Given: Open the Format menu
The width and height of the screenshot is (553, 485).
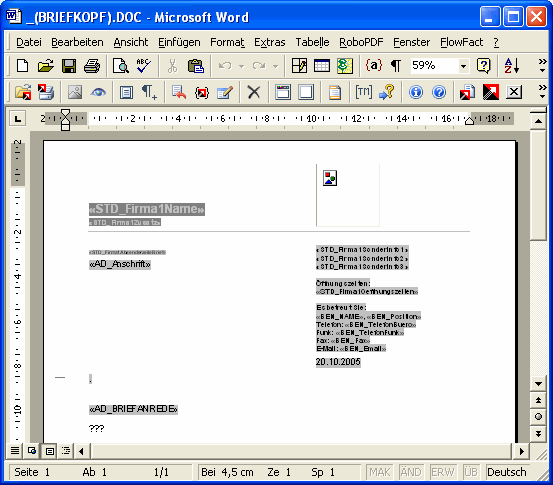Looking at the screenshot, I should 227,42.
